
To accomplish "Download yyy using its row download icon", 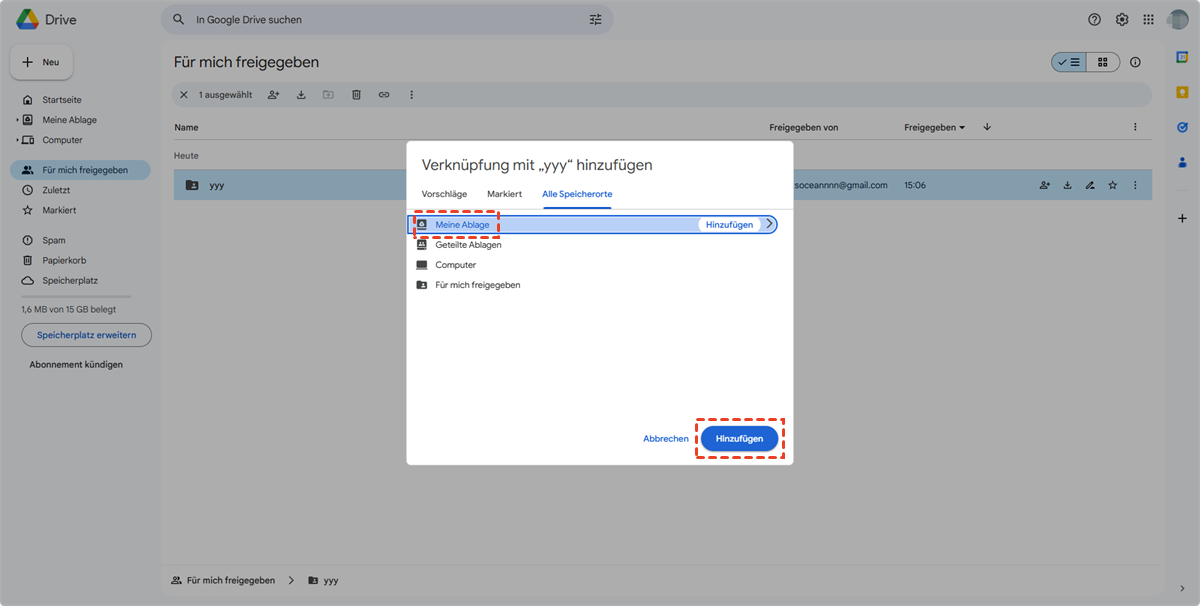I will tap(1067, 185).
